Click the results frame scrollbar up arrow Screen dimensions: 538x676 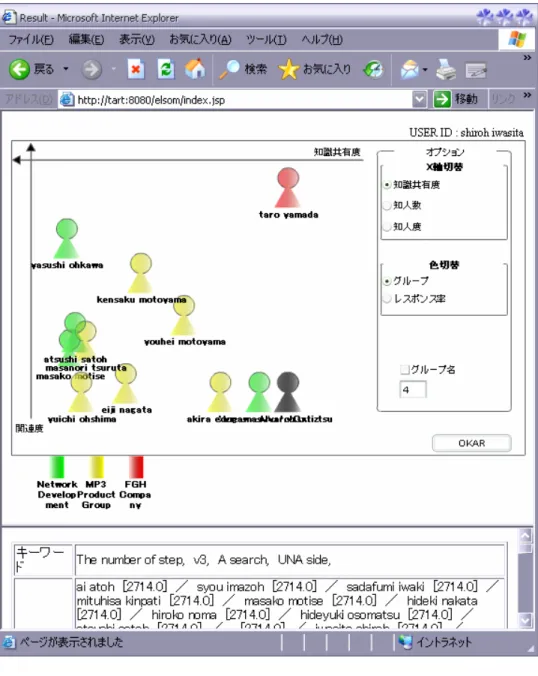525,536
